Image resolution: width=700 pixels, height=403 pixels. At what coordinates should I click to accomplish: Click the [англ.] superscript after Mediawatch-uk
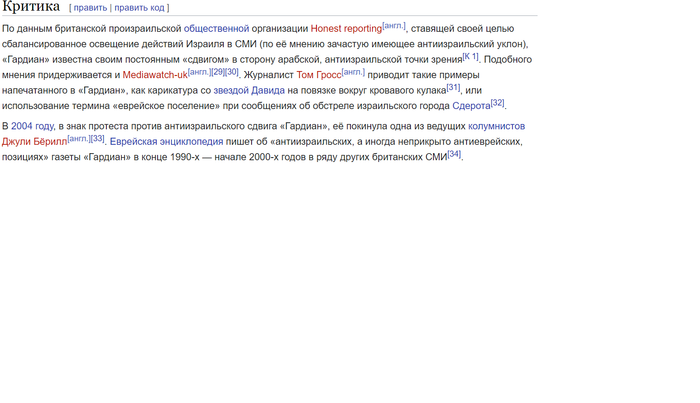point(199,71)
